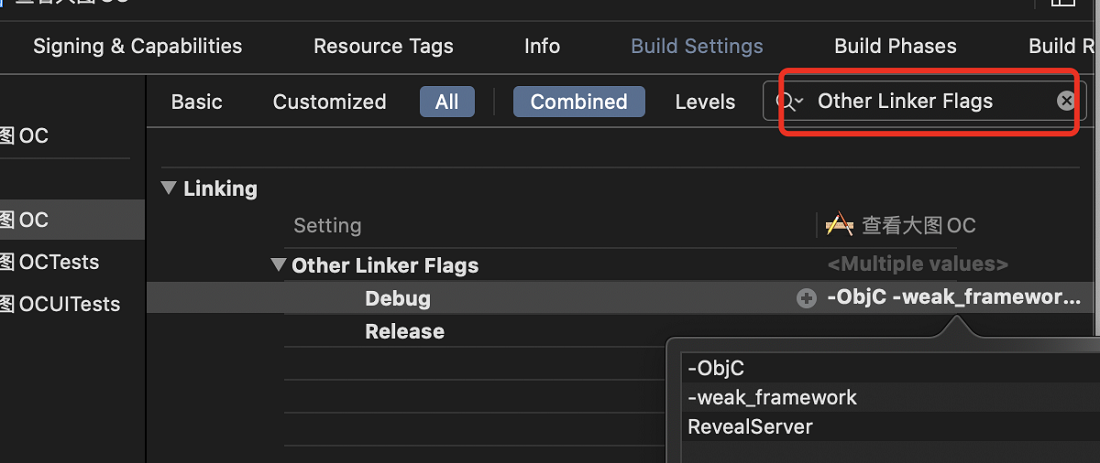The height and width of the screenshot is (463, 1100).
Task: Open the search magnifier filter options
Action: coord(789,101)
